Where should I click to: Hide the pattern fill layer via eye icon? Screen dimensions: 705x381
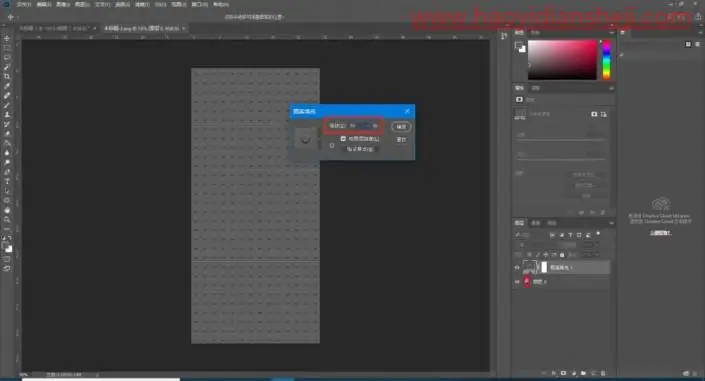[517, 268]
